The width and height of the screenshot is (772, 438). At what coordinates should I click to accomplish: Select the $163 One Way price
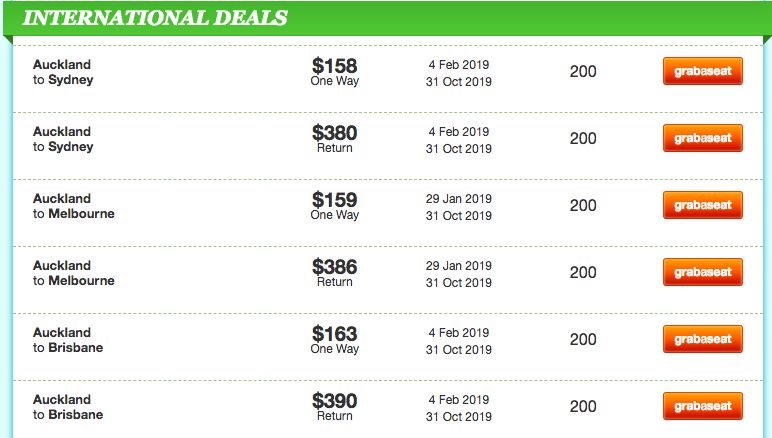coord(335,340)
